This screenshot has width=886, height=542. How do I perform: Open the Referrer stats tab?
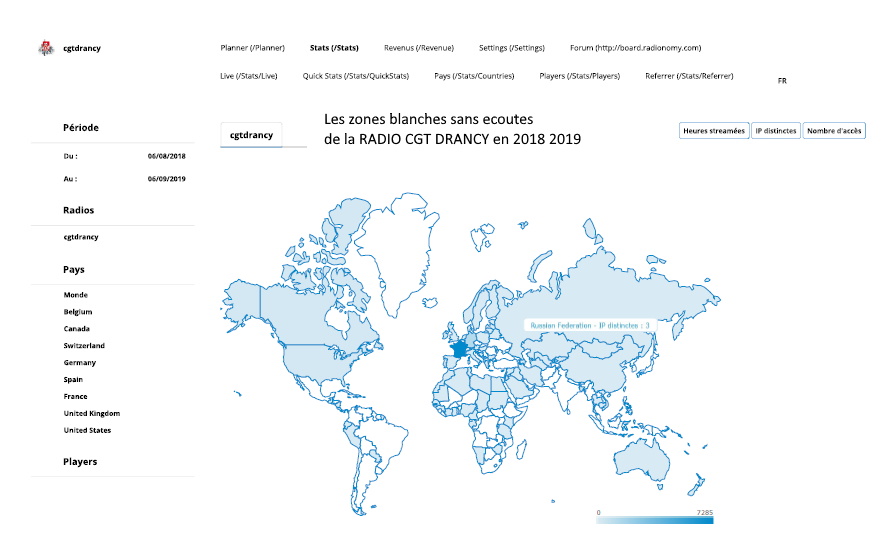[x=689, y=76]
